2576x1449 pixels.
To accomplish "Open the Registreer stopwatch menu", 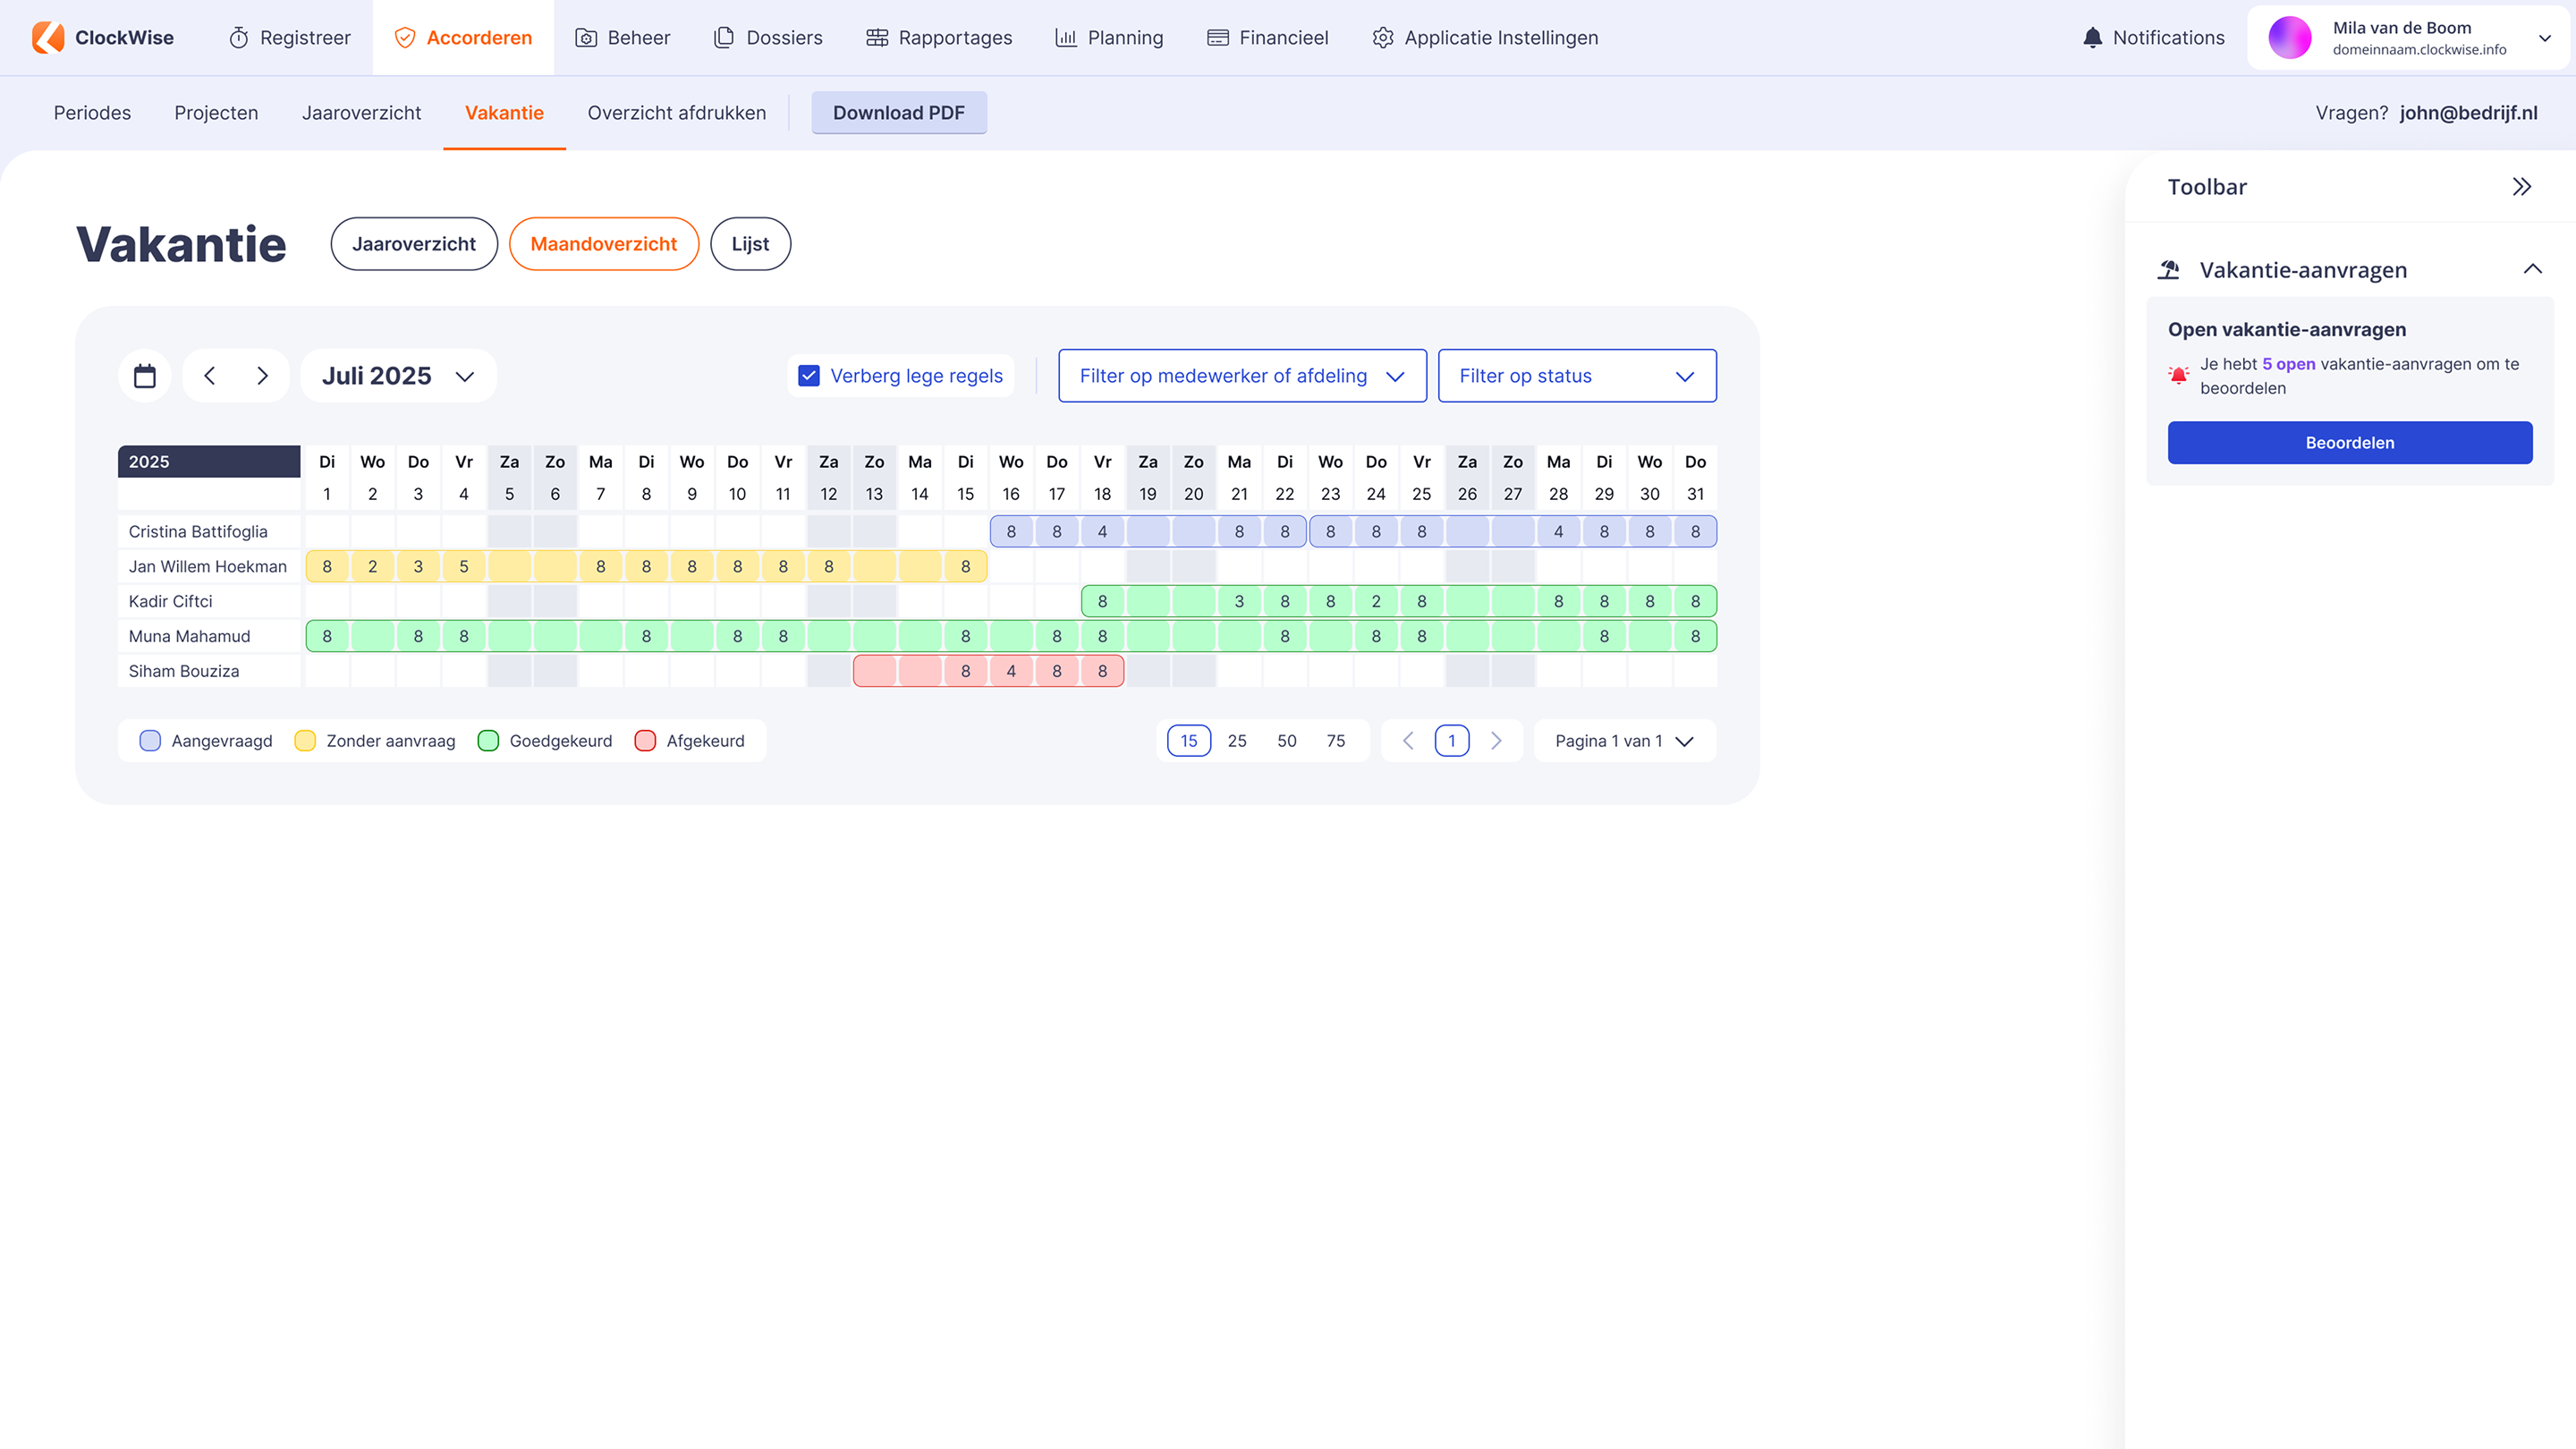I will (x=290, y=38).
